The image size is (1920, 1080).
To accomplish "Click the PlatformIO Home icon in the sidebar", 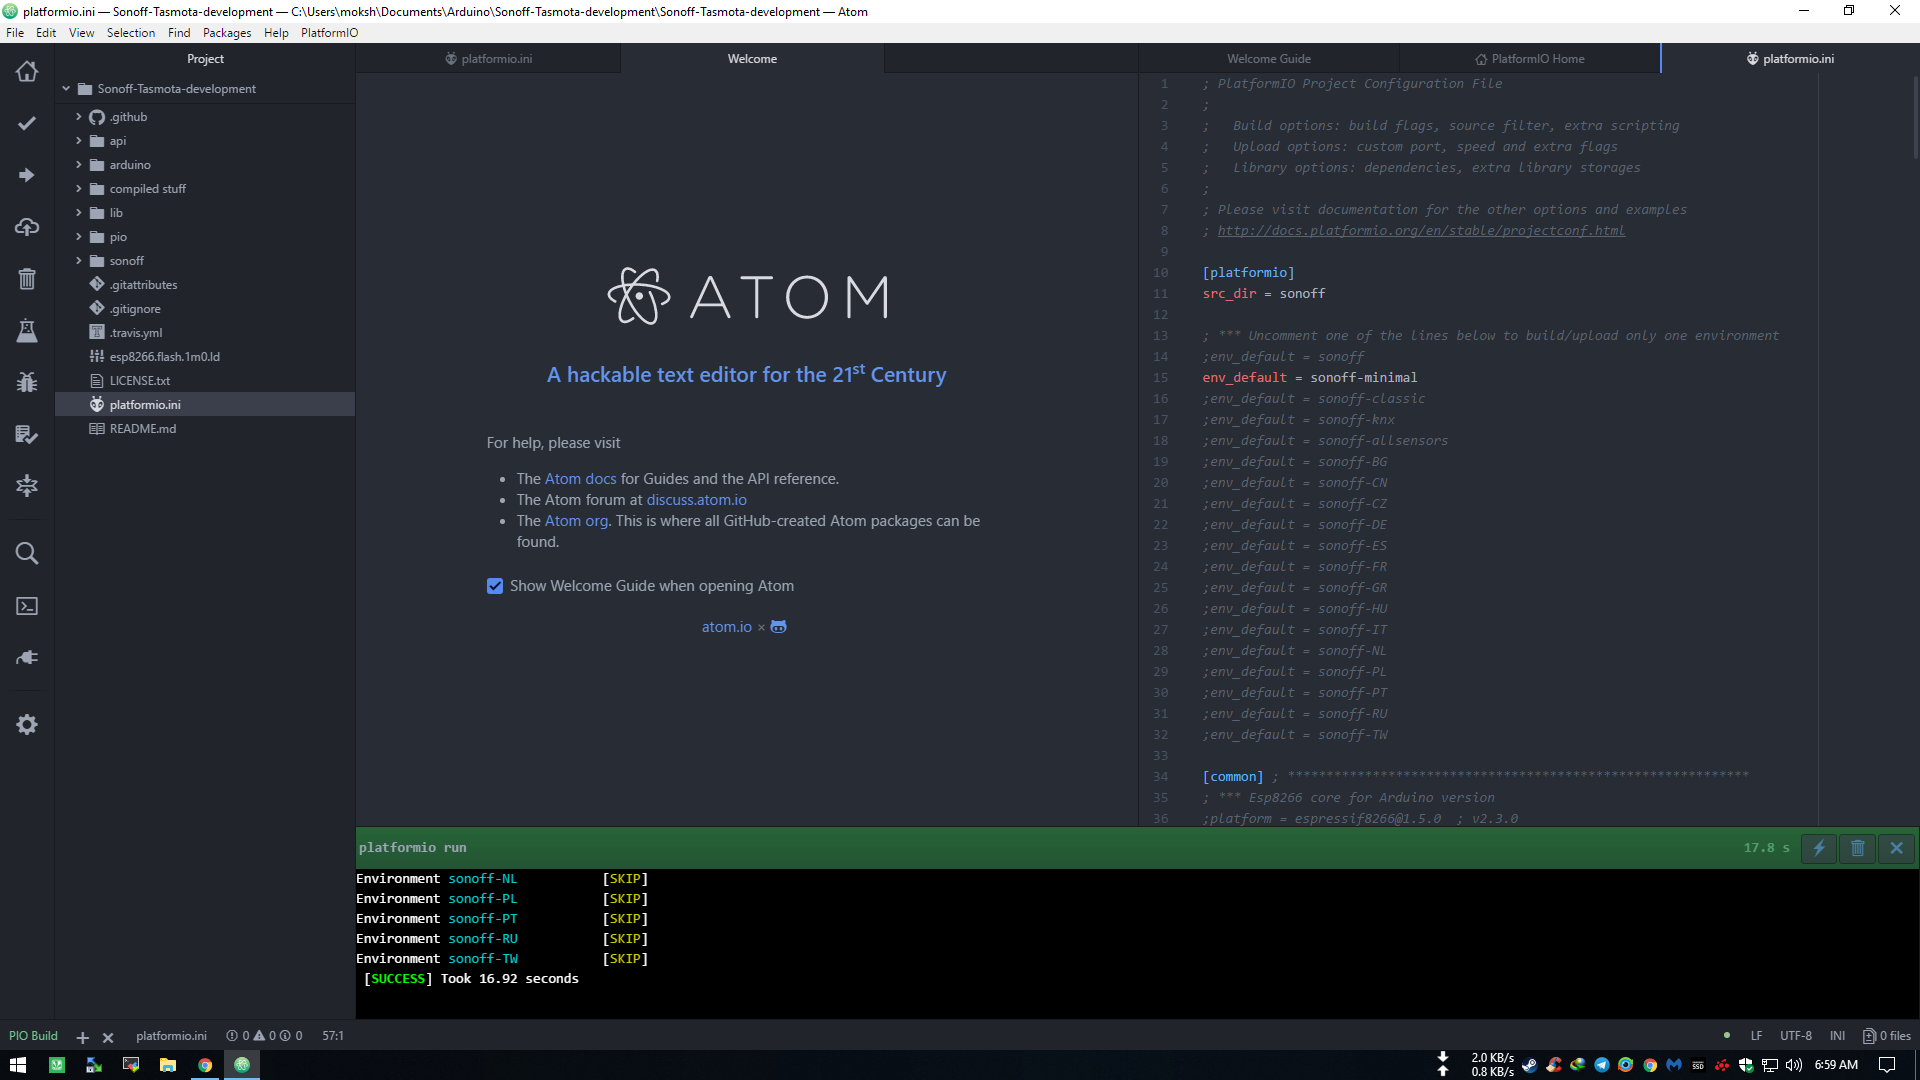I will [x=27, y=71].
